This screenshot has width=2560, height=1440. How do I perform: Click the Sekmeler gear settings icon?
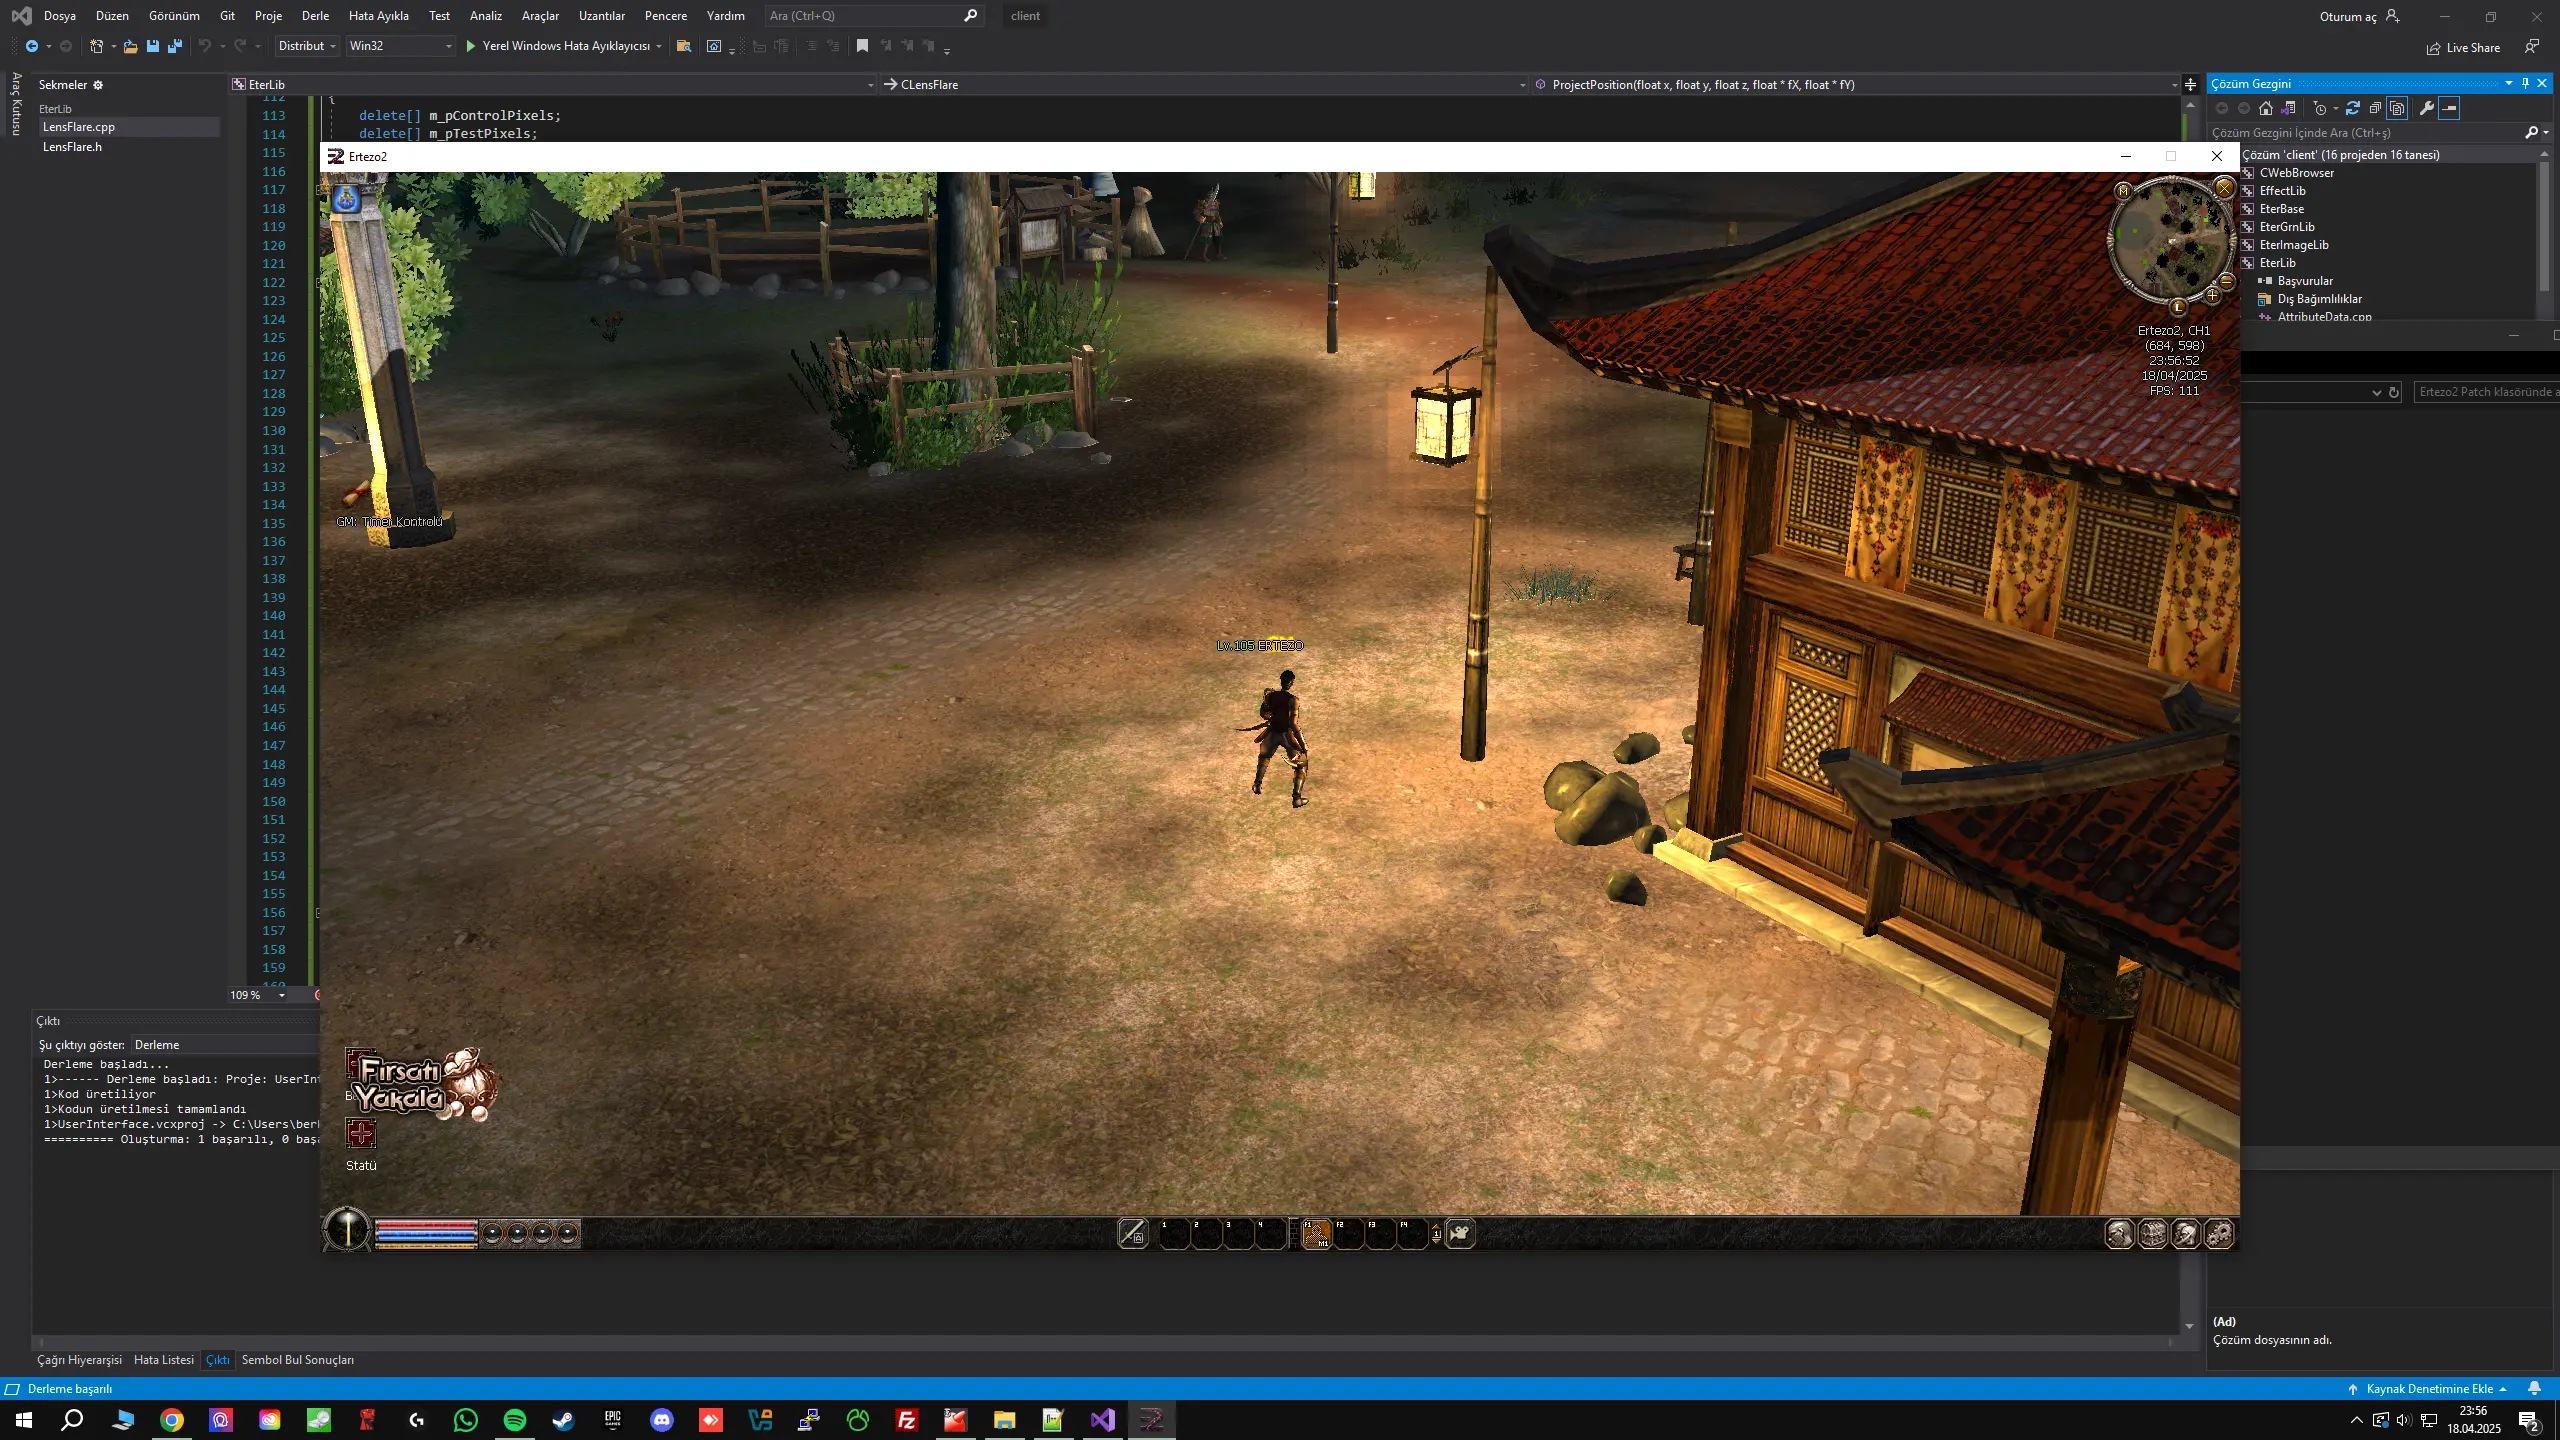click(x=98, y=85)
